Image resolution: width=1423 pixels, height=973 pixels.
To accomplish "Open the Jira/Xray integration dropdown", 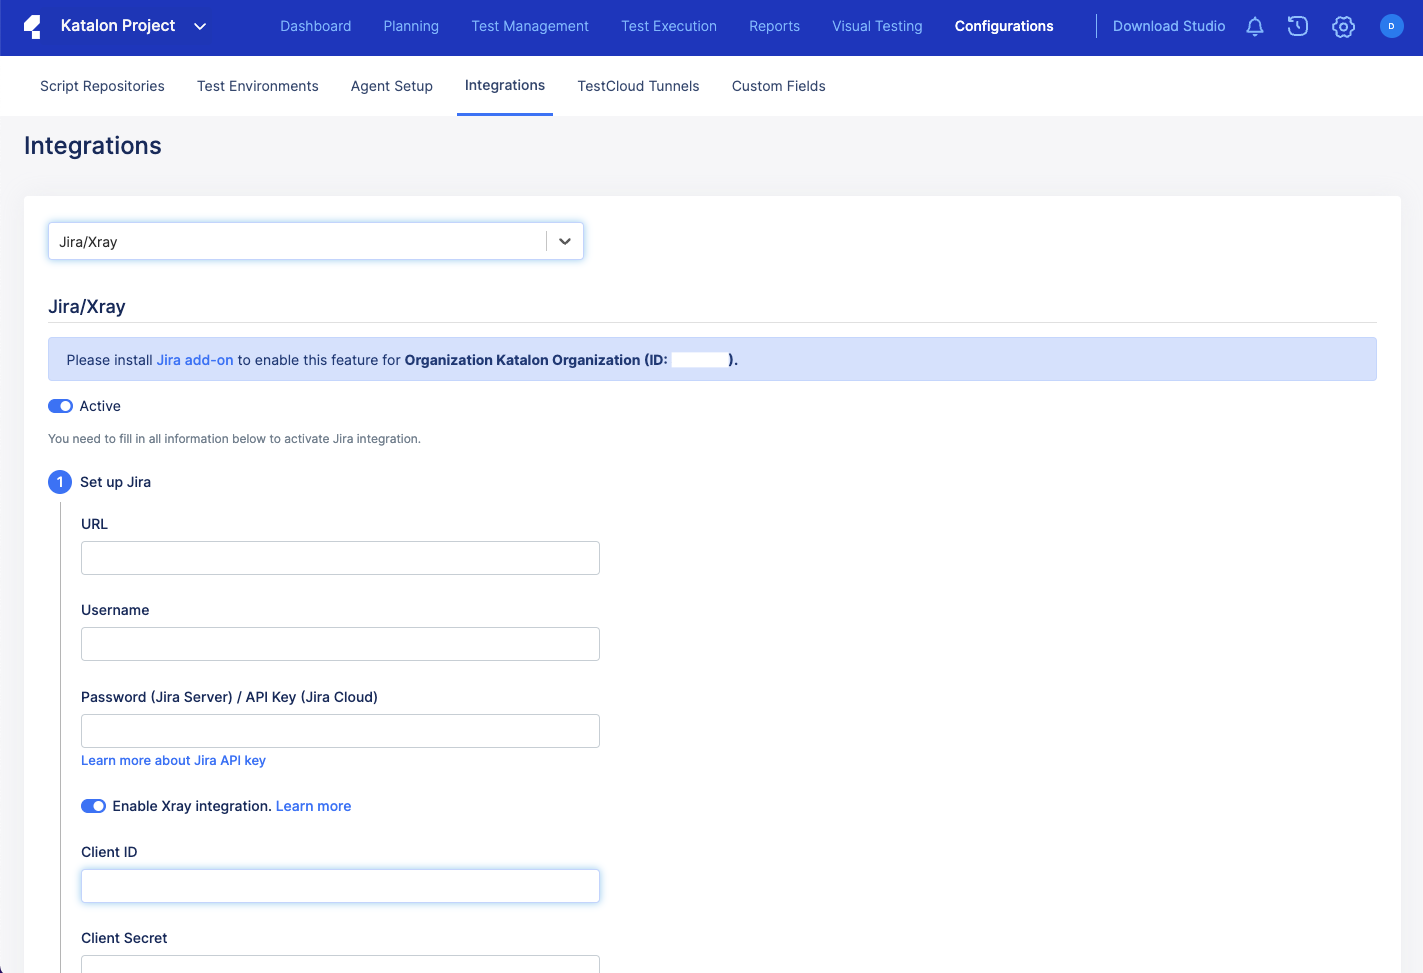I will pyautogui.click(x=316, y=241).
